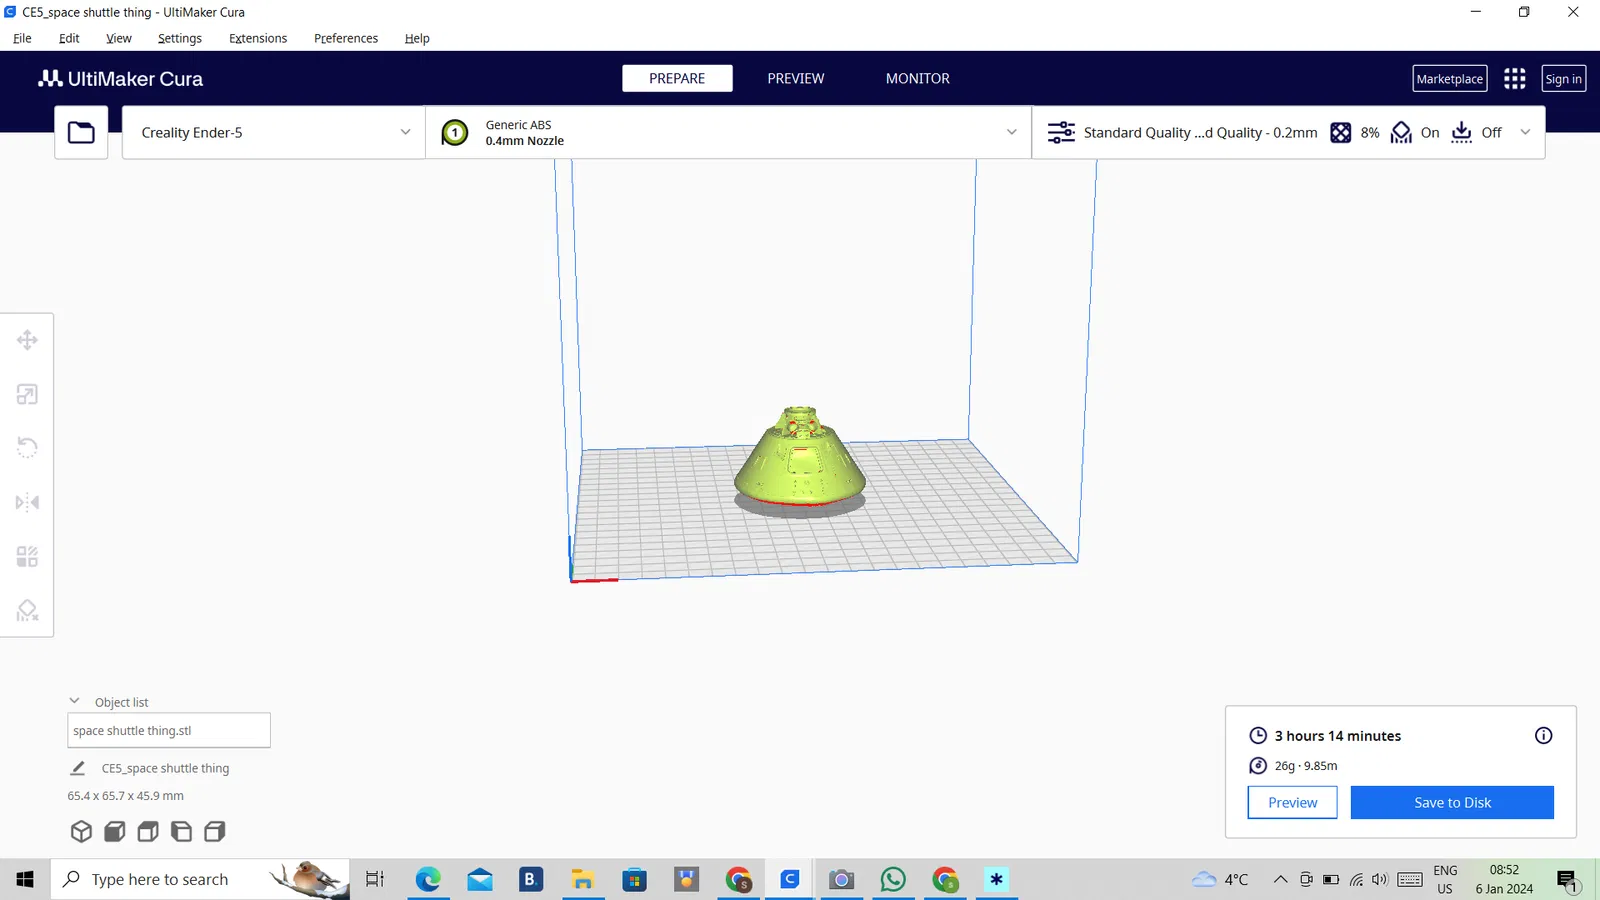Open the View menu
Viewport: 1600px width, 900px height.
(x=119, y=38)
